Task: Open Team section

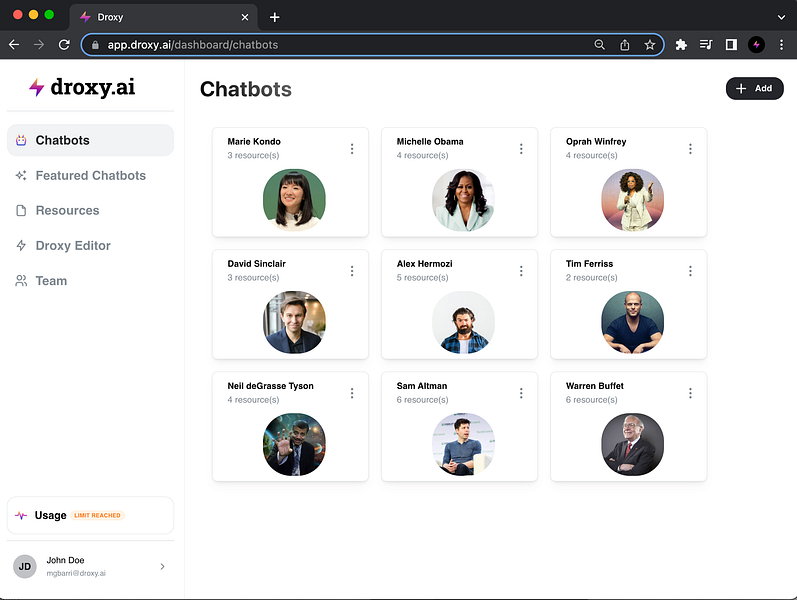Action: tap(90, 281)
